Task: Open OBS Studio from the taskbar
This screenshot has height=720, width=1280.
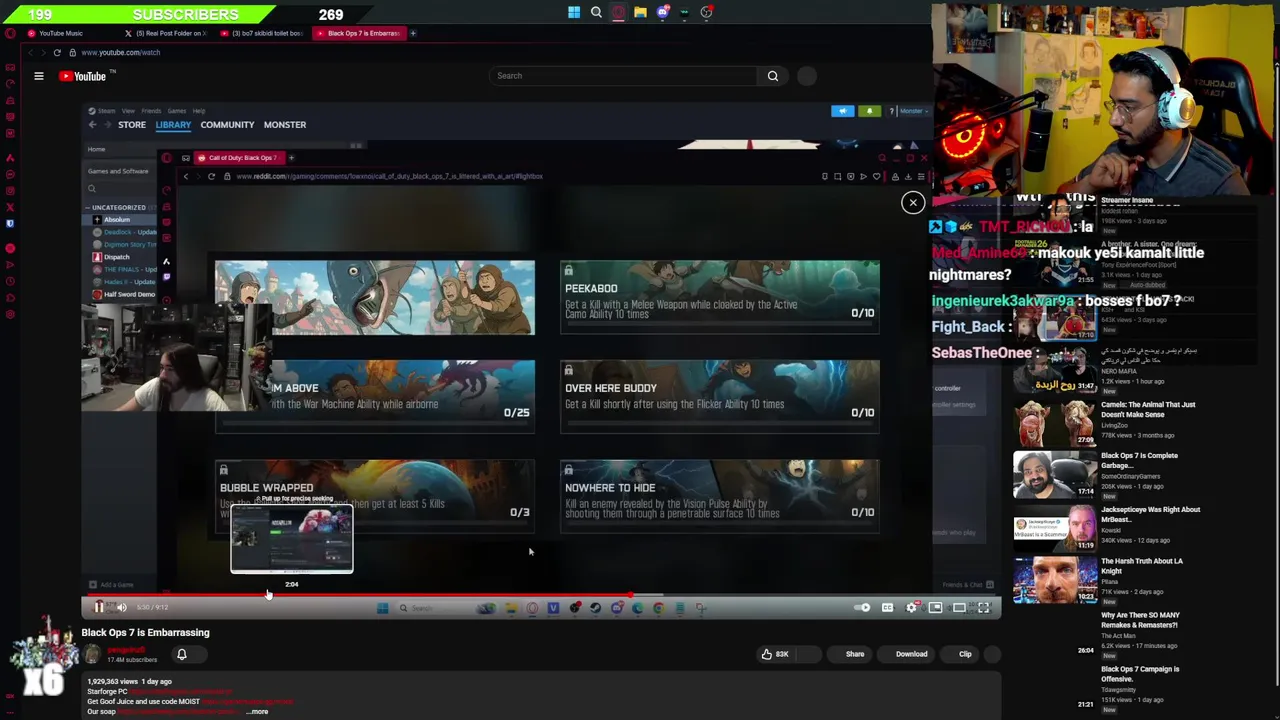Action: 706,12
